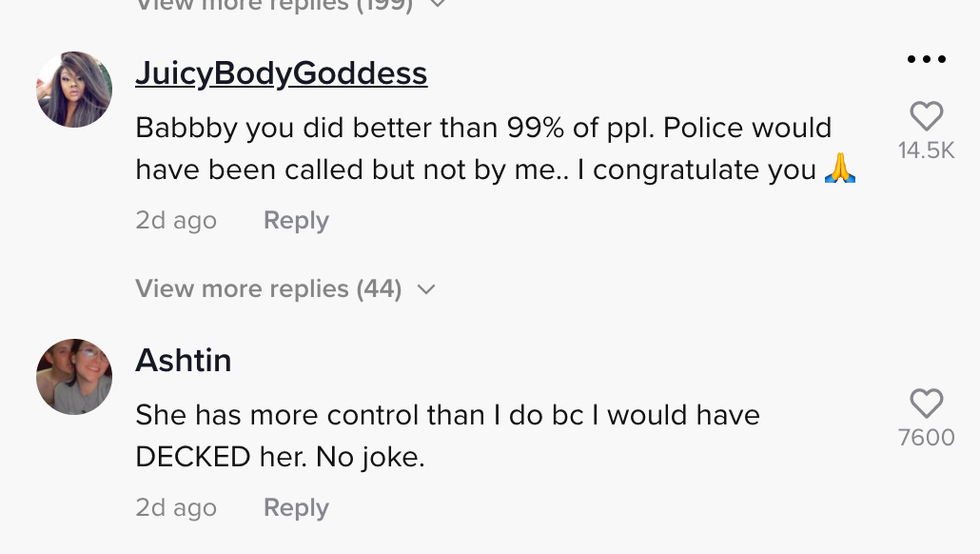
Task: Open JuicyBodyGoddess profile picture
Action: click(74, 90)
